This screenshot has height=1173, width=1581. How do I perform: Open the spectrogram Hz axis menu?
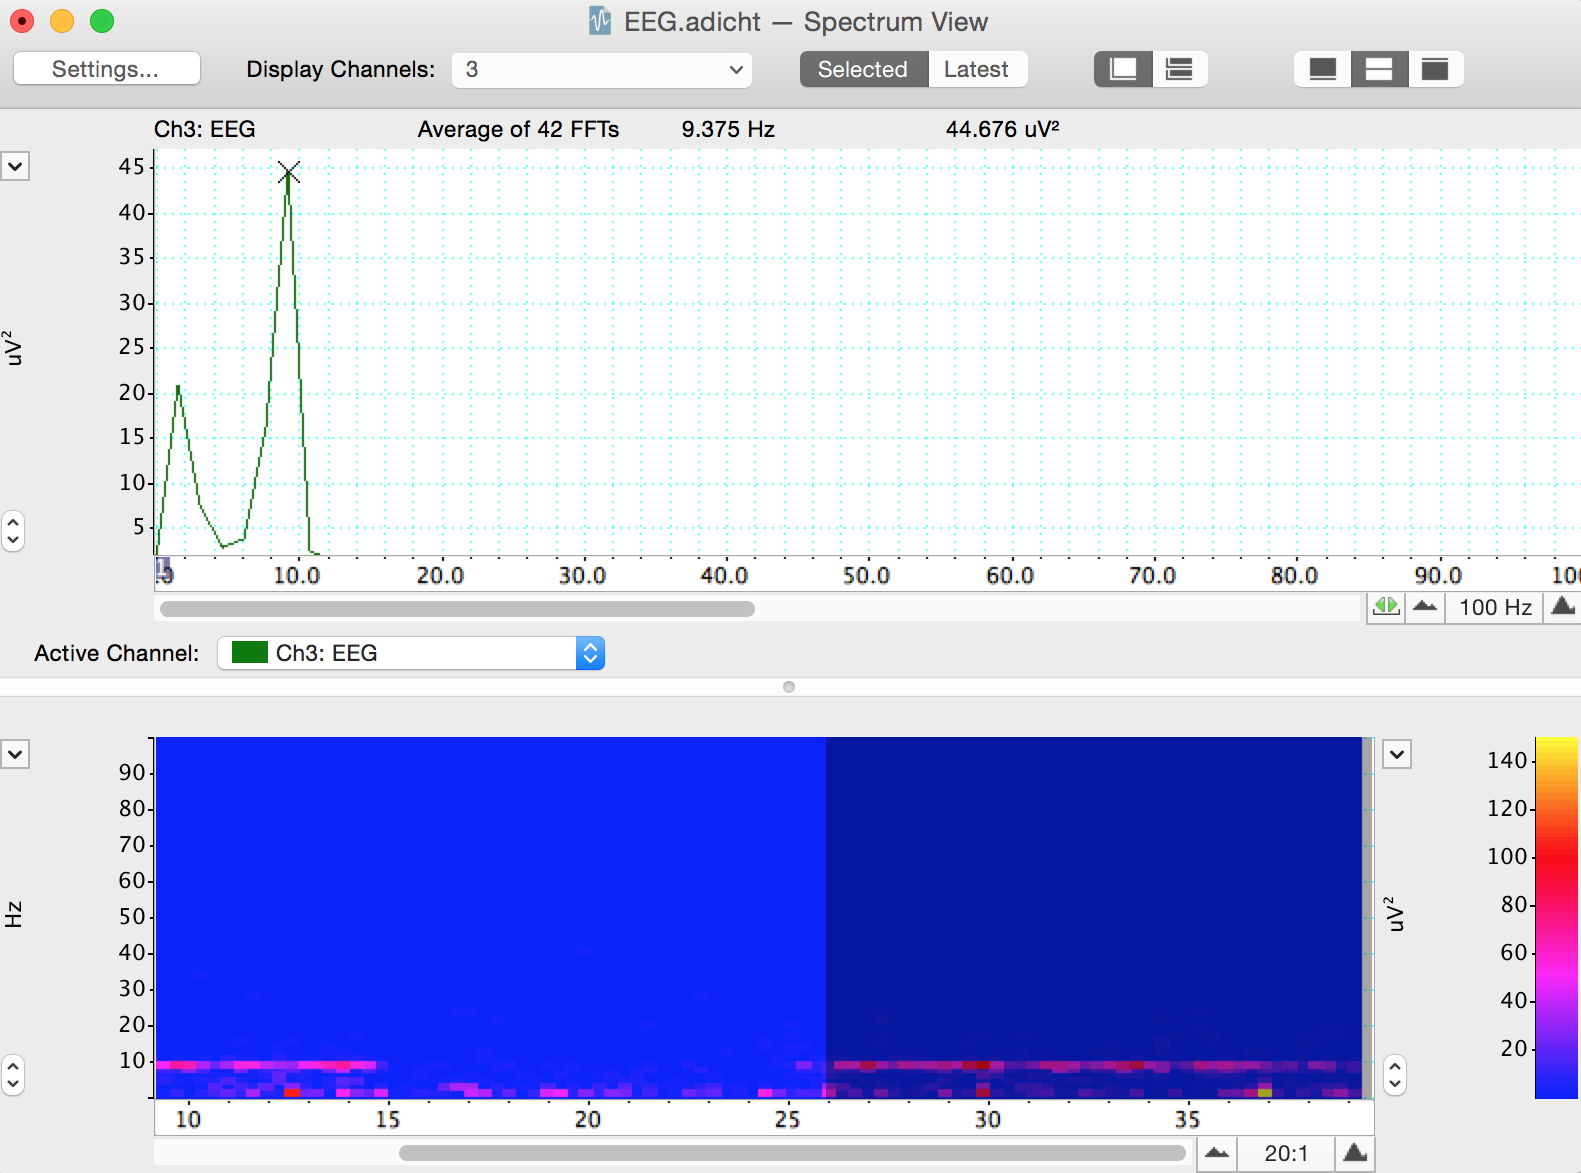[x=15, y=754]
